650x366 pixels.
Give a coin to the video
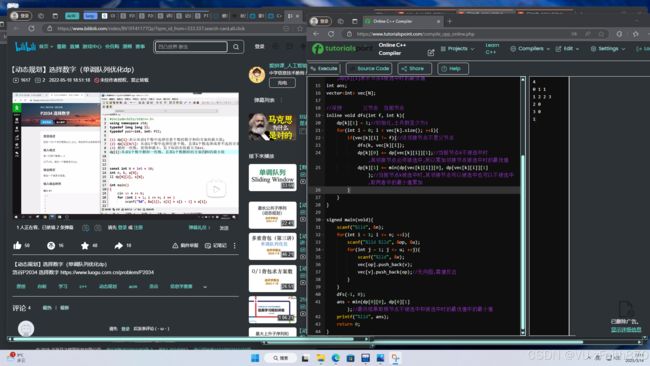point(51,245)
